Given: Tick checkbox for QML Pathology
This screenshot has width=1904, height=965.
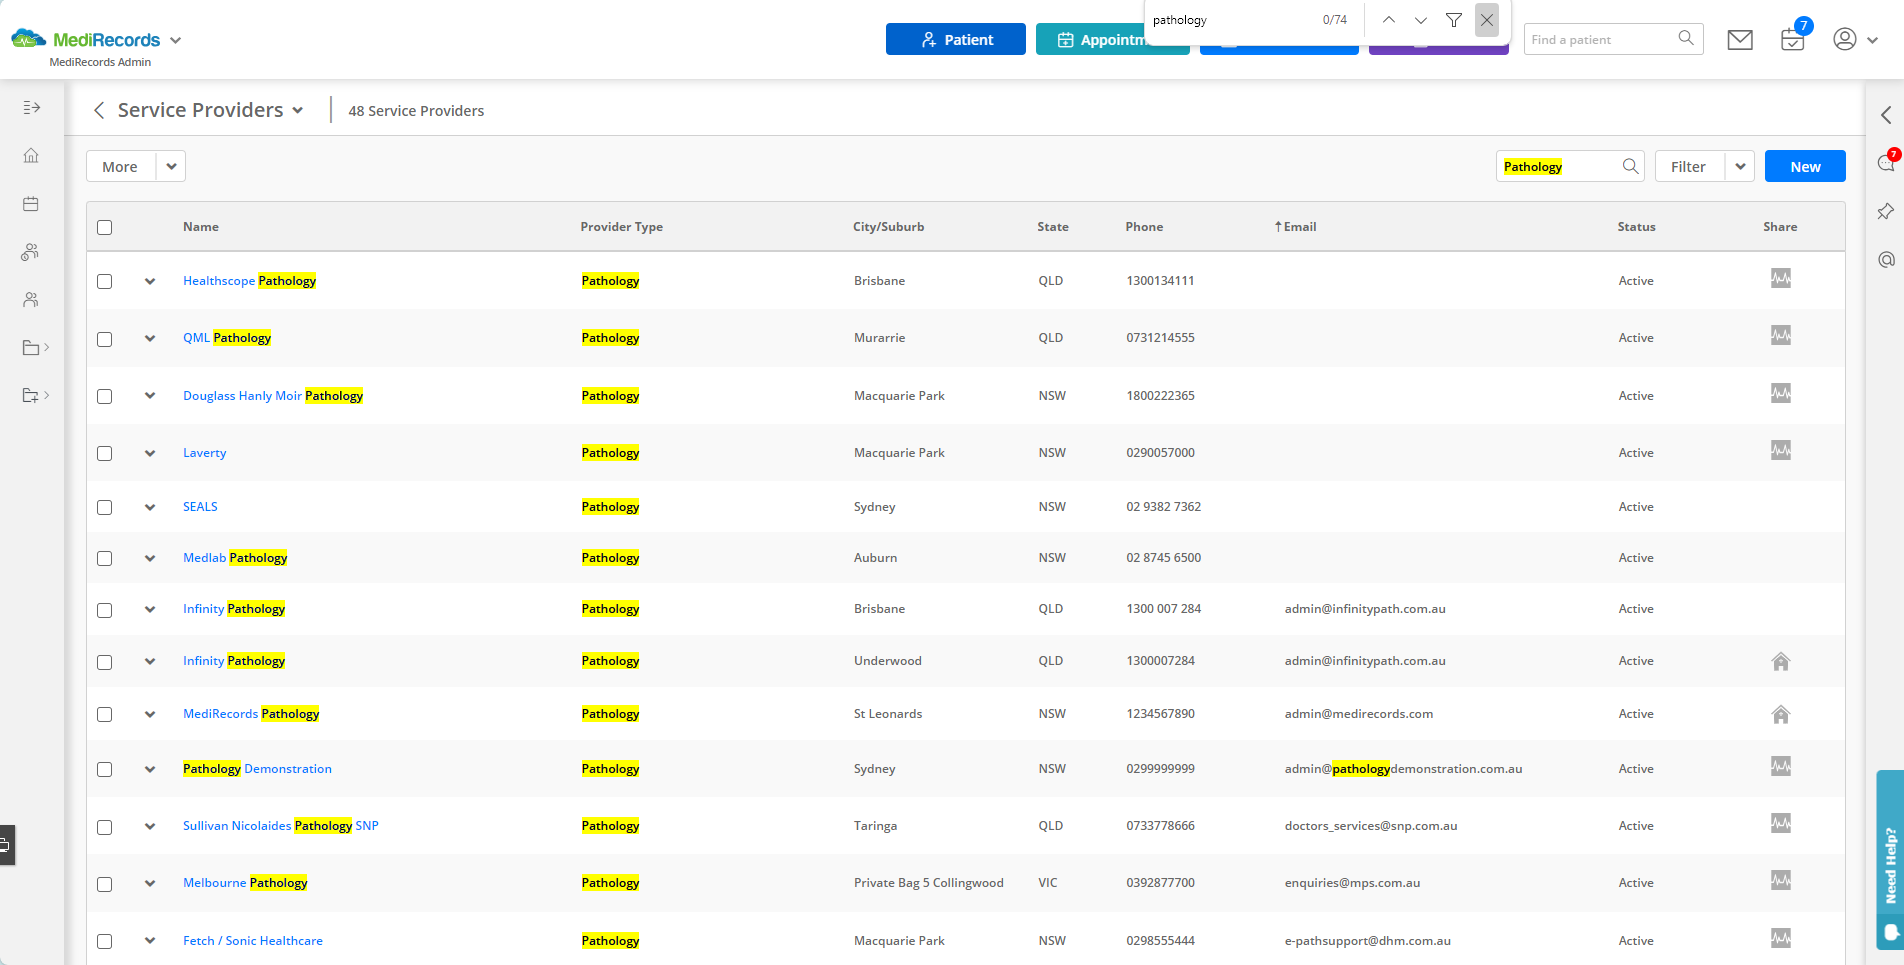Looking at the screenshot, I should (x=105, y=339).
